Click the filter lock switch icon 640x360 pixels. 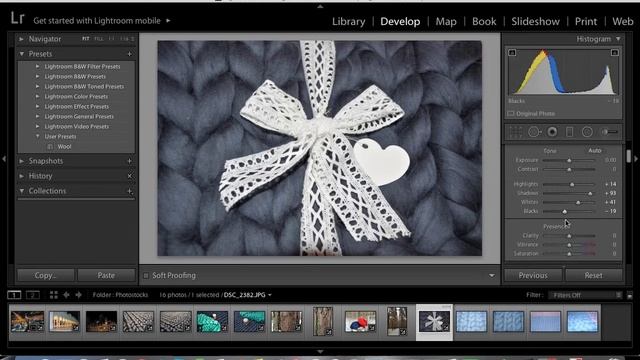pyautogui.click(x=630, y=295)
